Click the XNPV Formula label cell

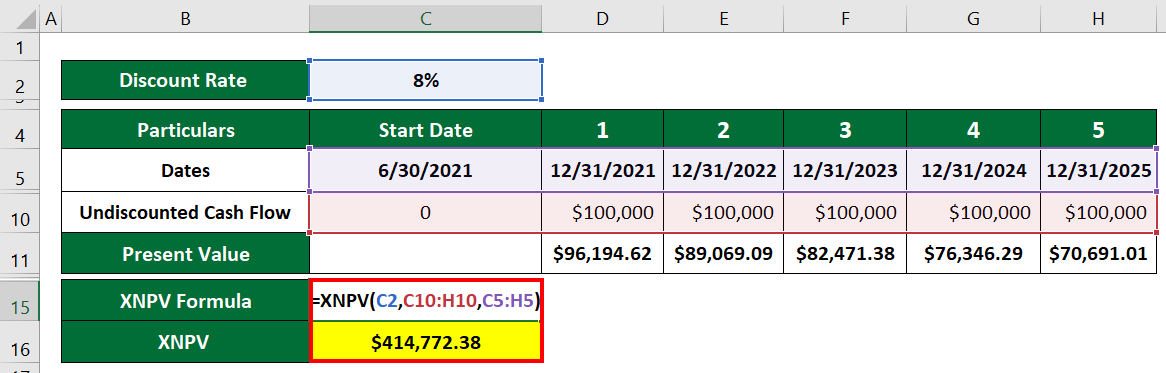tap(184, 301)
